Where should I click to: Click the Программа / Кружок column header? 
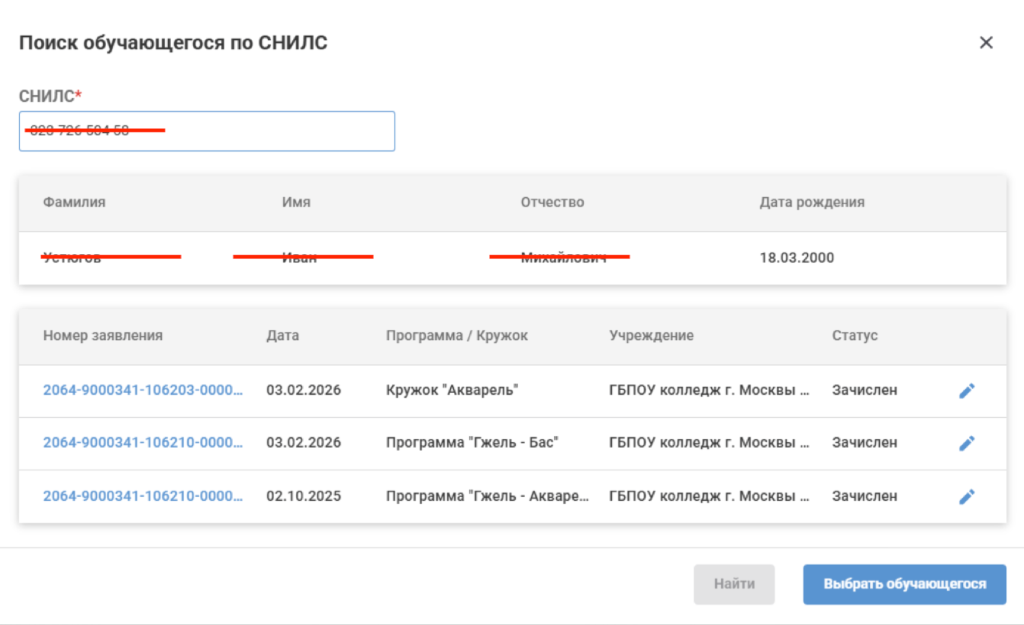tap(456, 335)
